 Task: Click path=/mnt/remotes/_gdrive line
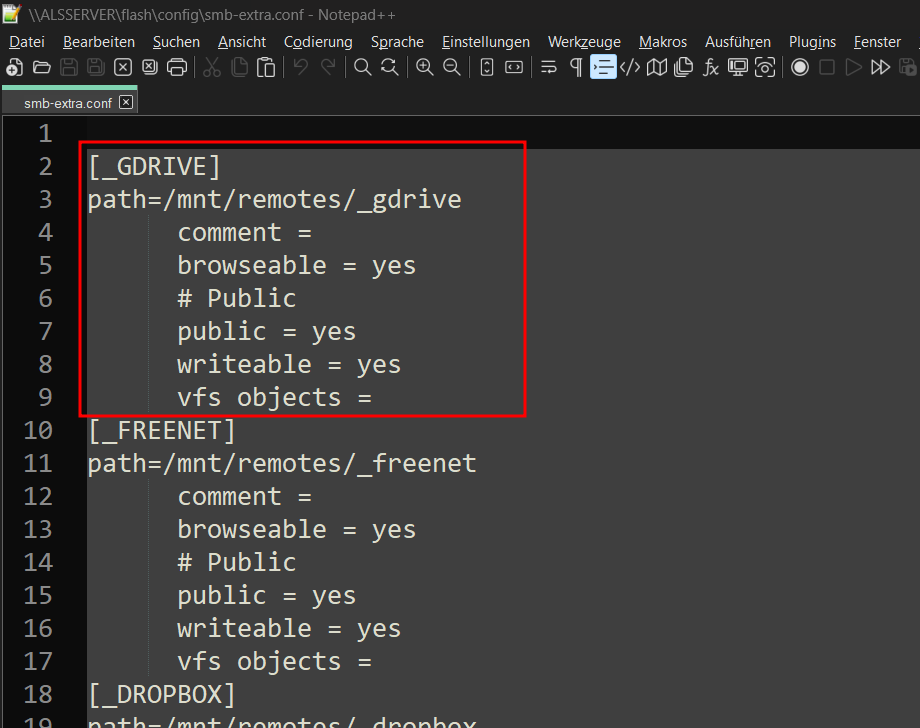click(x=275, y=200)
